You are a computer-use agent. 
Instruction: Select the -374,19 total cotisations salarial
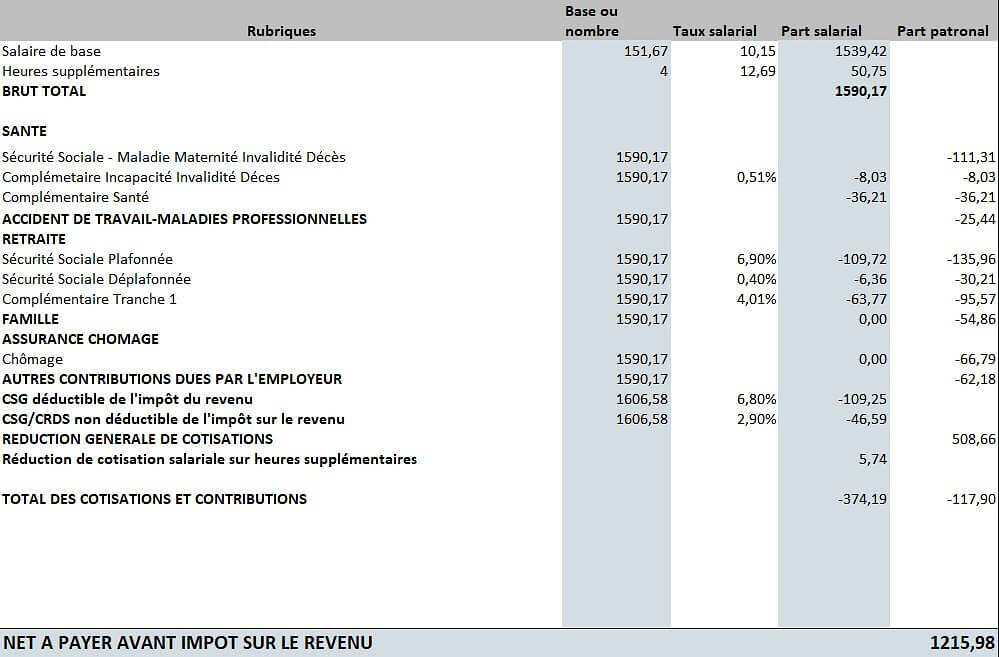862,499
